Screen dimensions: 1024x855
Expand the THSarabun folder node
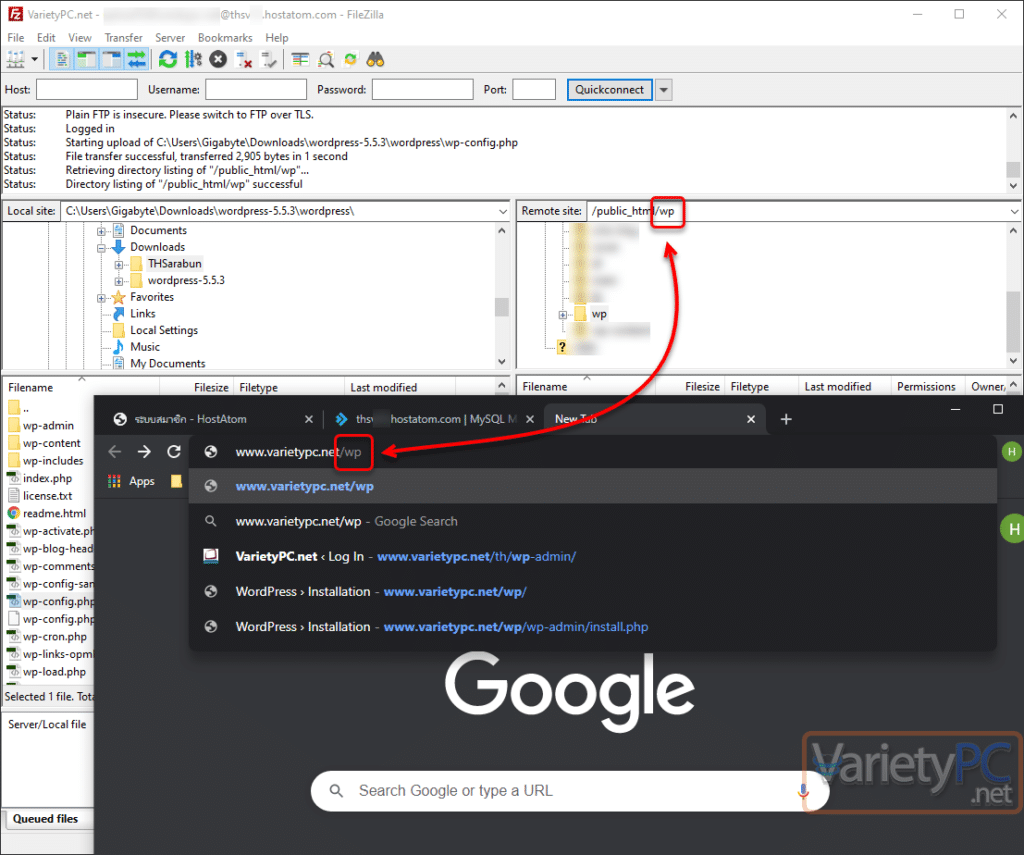[x=119, y=265]
